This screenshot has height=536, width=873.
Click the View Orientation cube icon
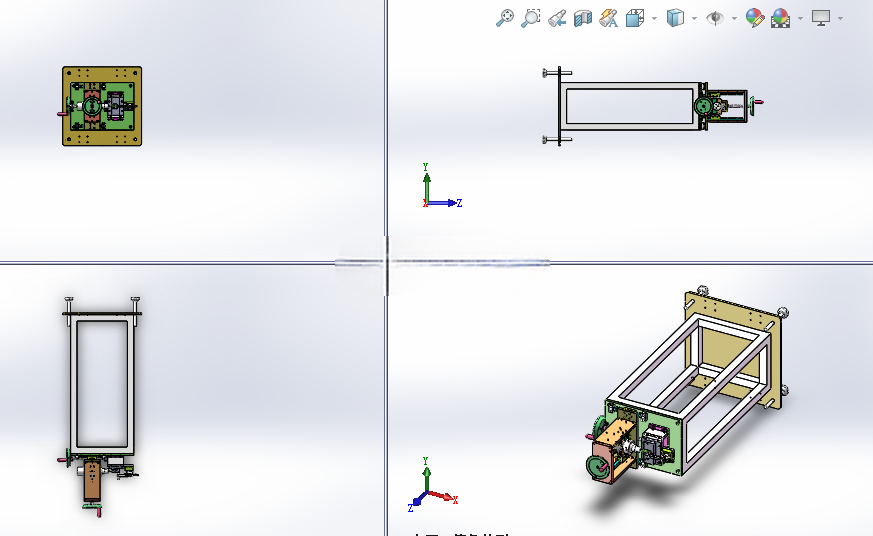tap(635, 18)
